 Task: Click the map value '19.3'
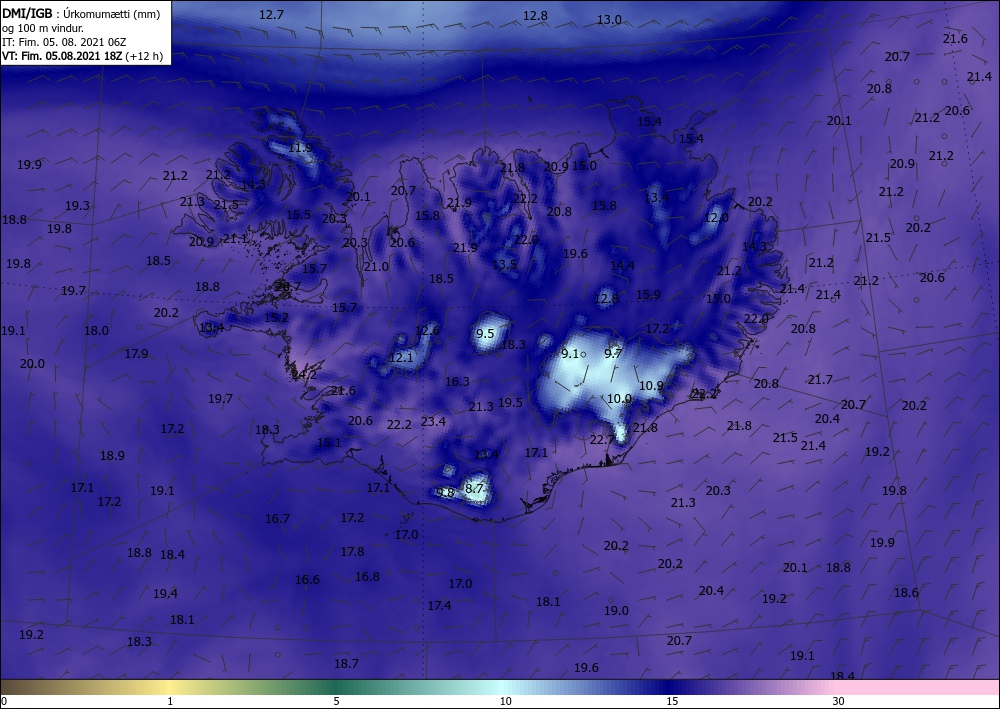coord(77,205)
